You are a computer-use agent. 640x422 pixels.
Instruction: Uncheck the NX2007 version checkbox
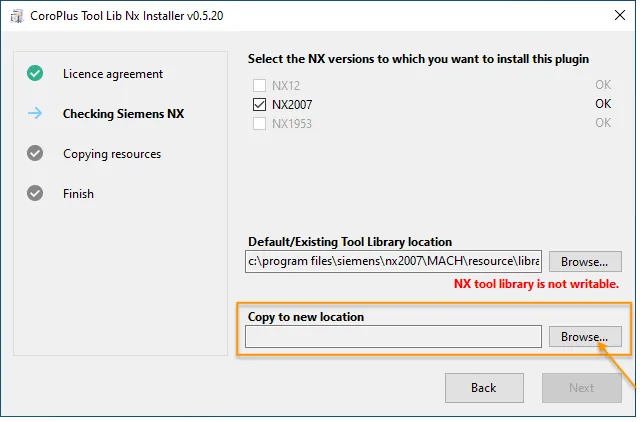260,104
